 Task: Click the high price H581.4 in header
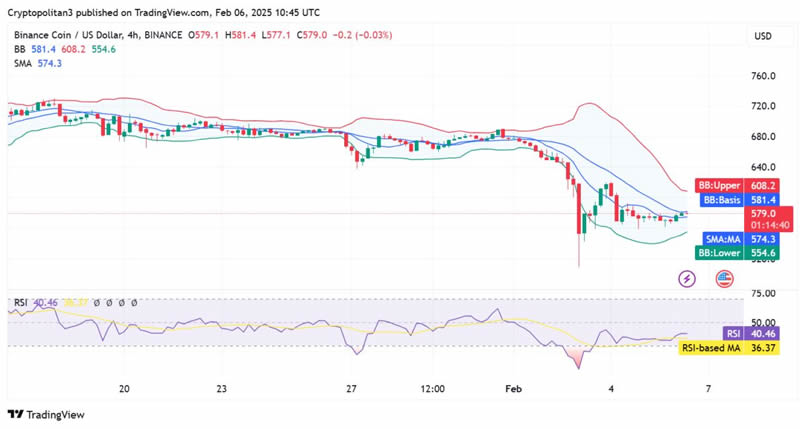(x=240, y=35)
